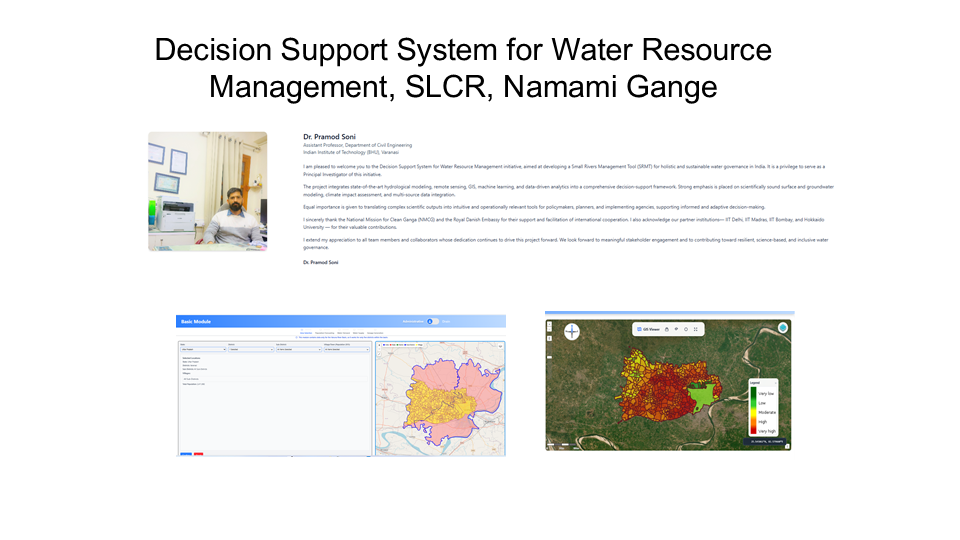This screenshot has width=960, height=540.
Task: Click the blue button at Basic Module bottom
Action: click(186, 454)
